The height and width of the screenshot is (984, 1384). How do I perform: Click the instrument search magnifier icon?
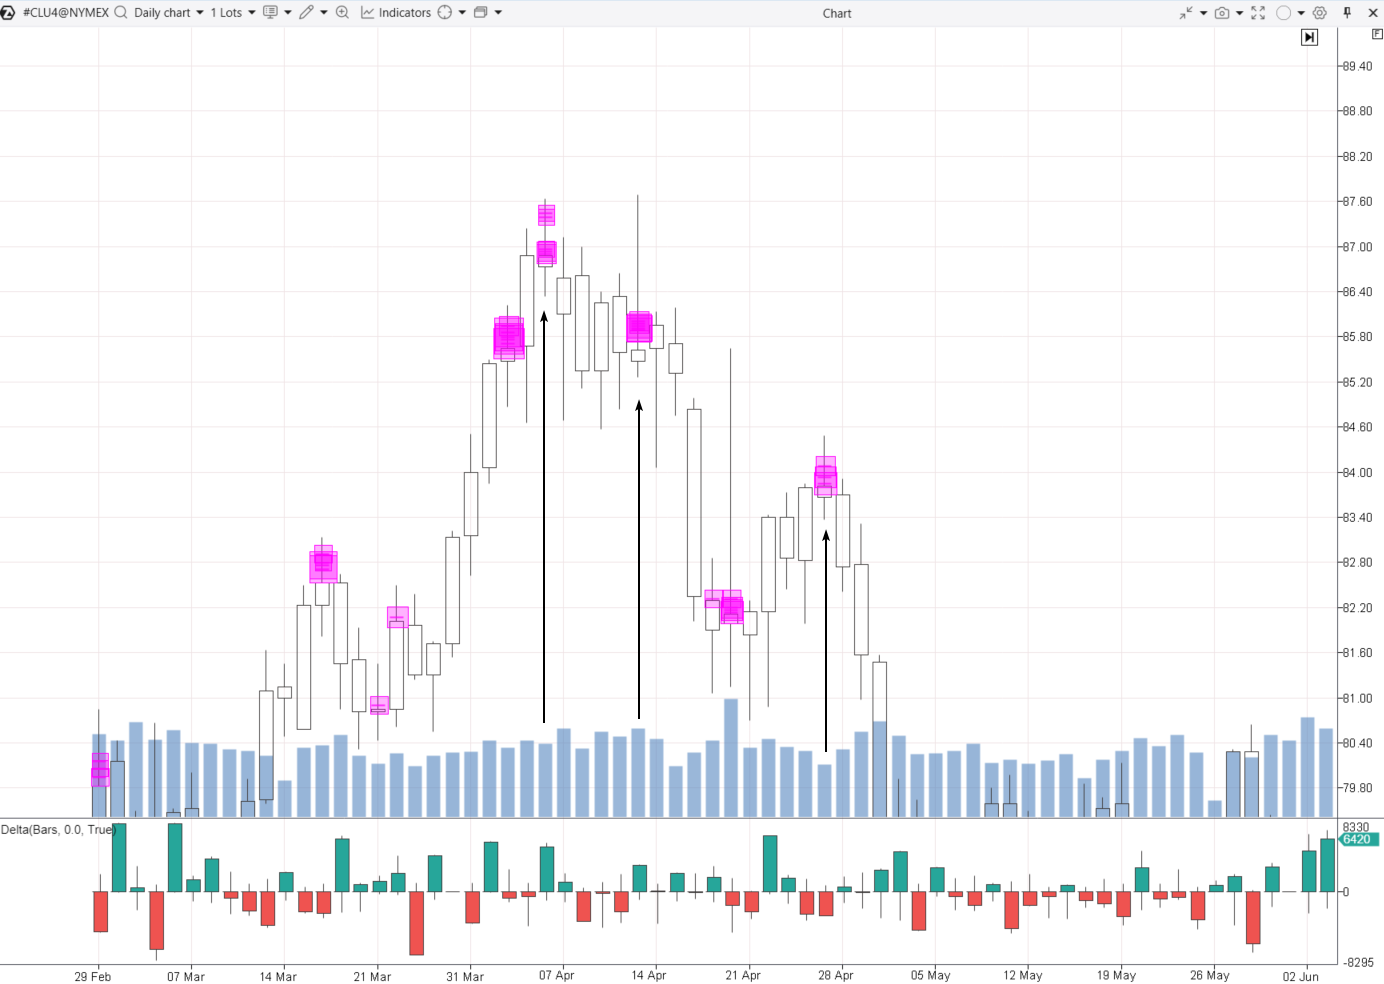point(121,13)
